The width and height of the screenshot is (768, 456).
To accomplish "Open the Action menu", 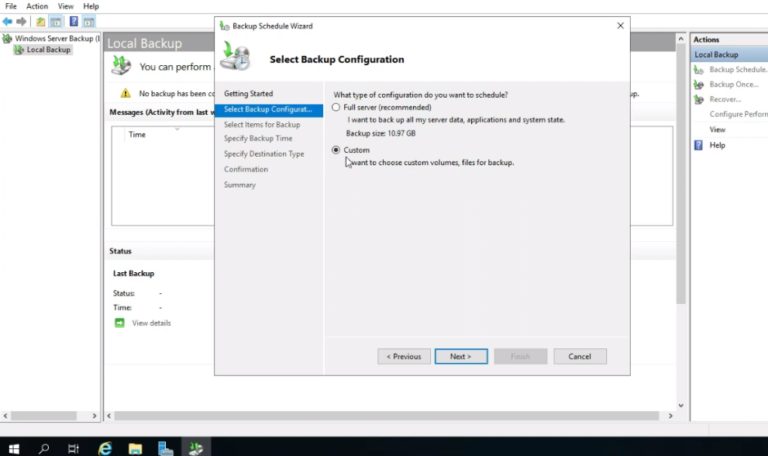I will (x=37, y=6).
